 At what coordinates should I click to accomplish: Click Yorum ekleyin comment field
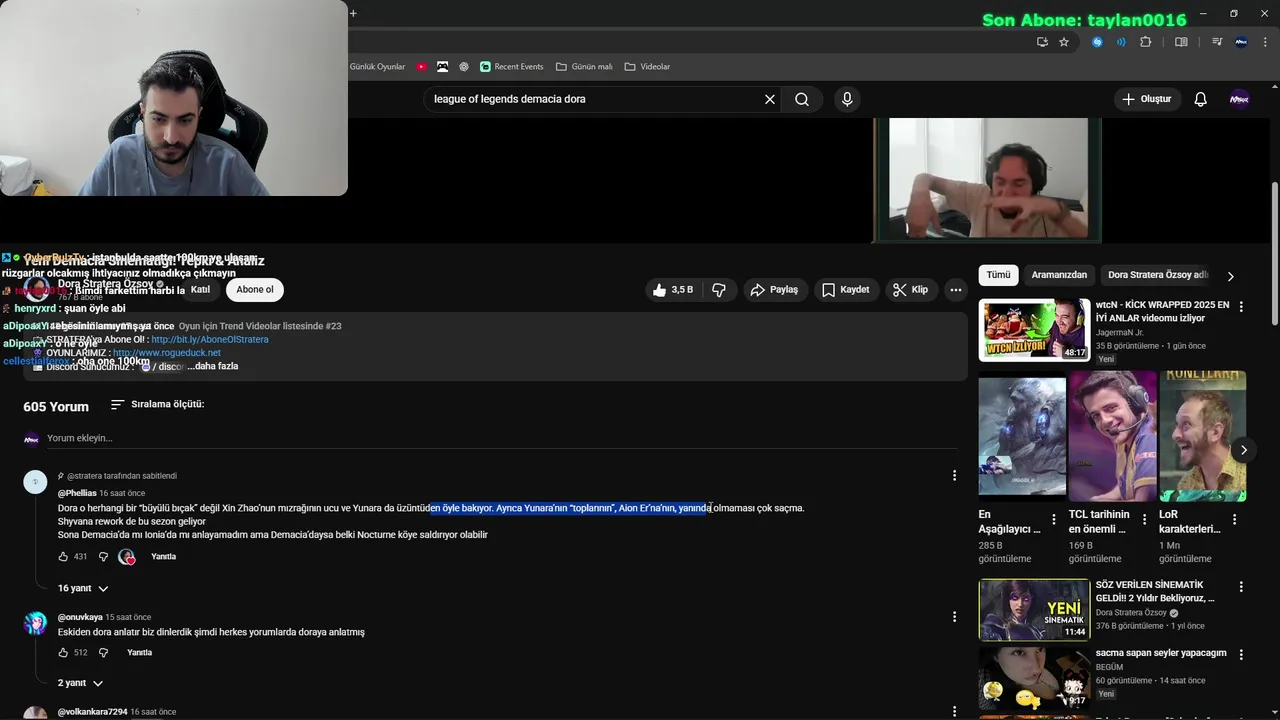(x=500, y=438)
